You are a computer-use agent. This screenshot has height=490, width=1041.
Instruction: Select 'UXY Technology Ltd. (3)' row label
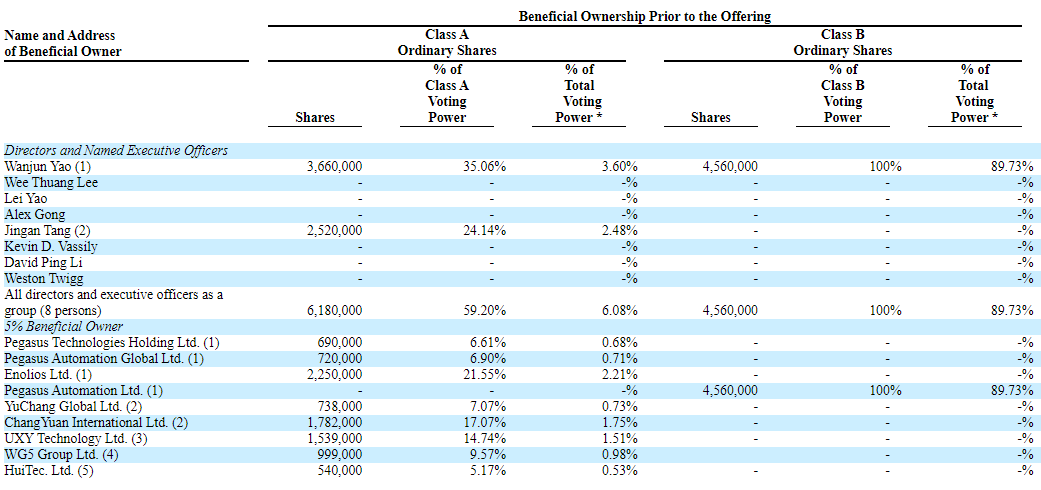(74, 438)
